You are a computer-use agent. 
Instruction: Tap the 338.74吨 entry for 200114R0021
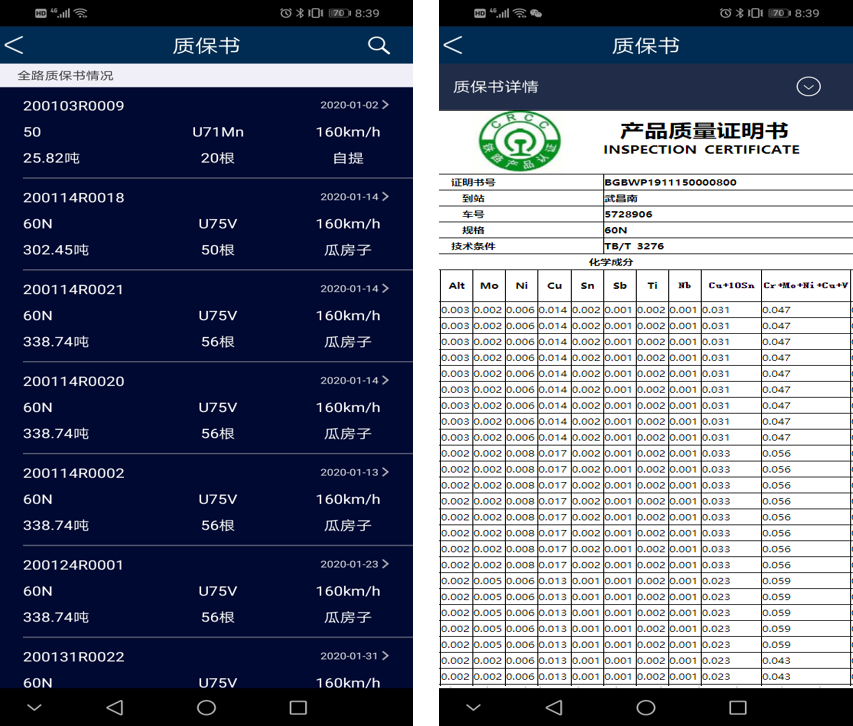(55, 342)
